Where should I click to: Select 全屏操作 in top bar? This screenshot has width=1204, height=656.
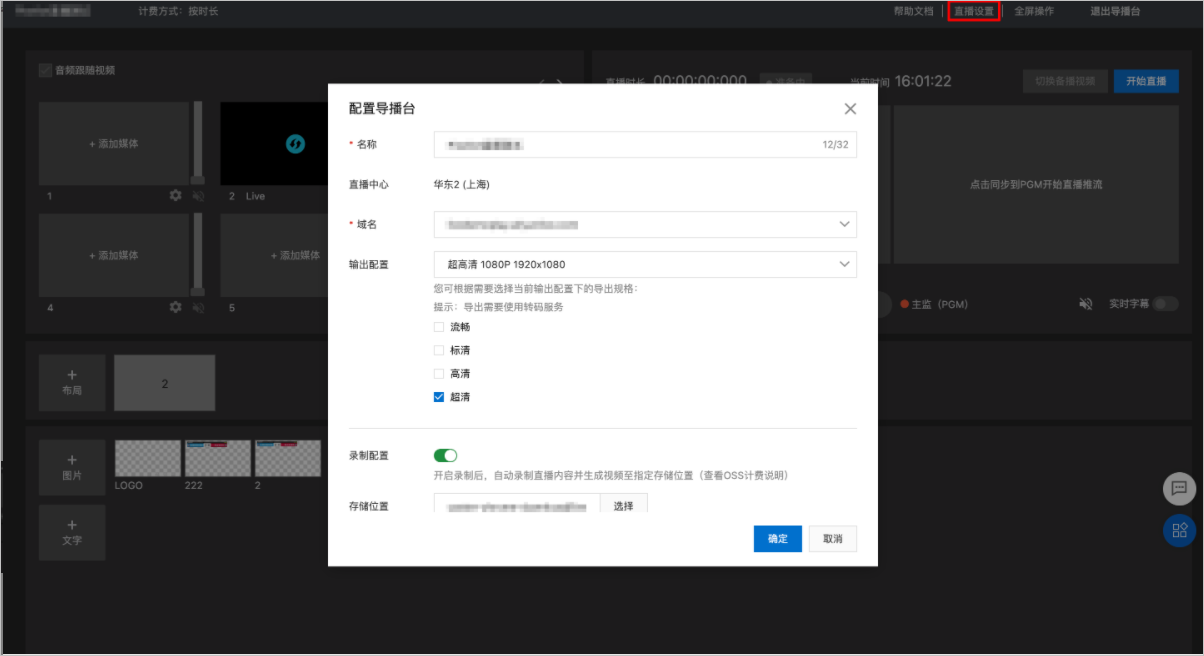1034,12
